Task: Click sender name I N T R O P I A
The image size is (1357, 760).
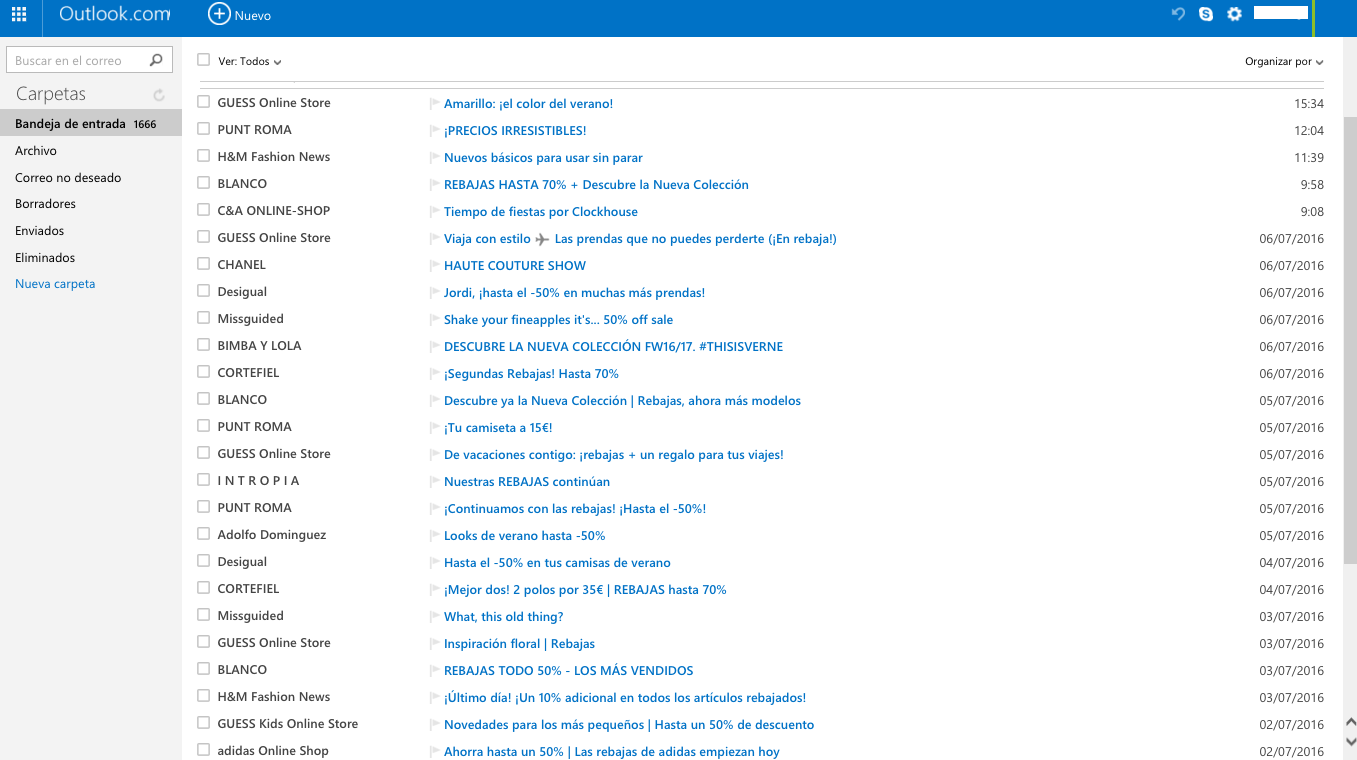Action: point(258,481)
